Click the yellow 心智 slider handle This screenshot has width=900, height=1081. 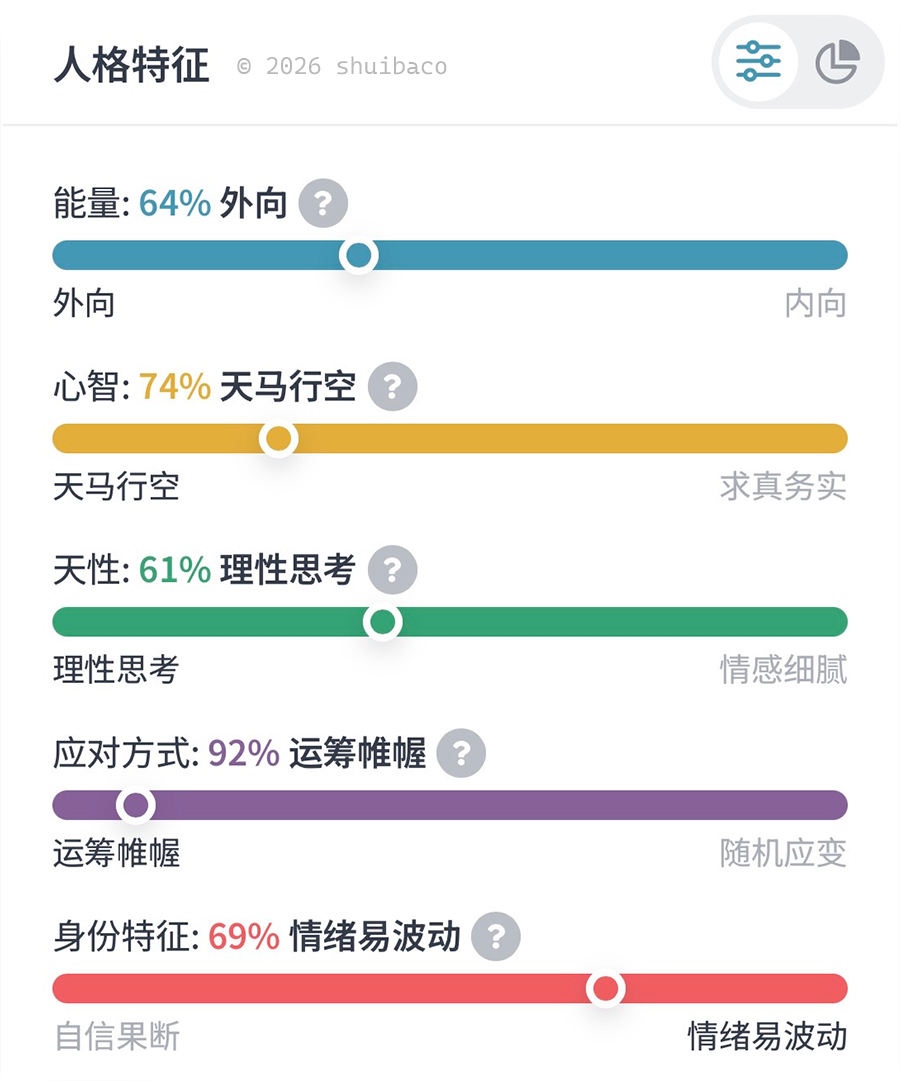tap(279, 438)
